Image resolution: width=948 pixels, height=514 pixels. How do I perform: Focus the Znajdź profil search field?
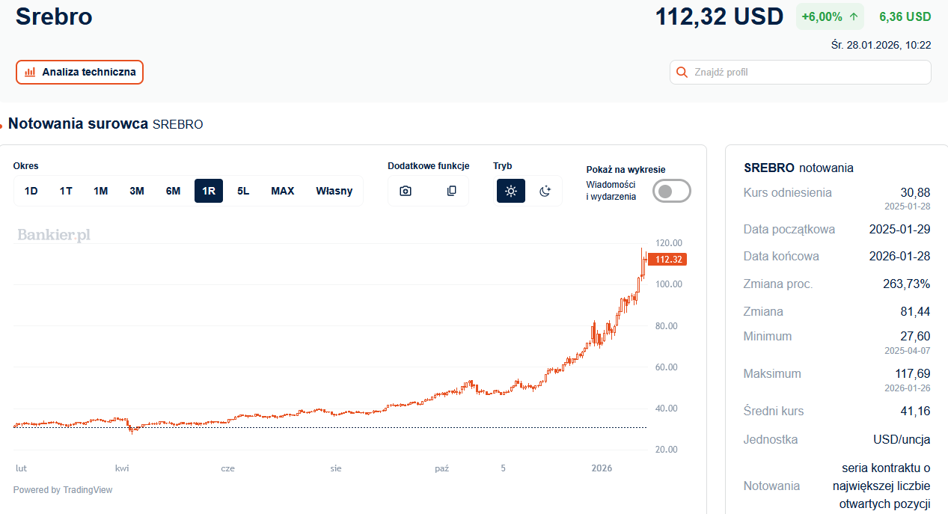pyautogui.click(x=800, y=72)
